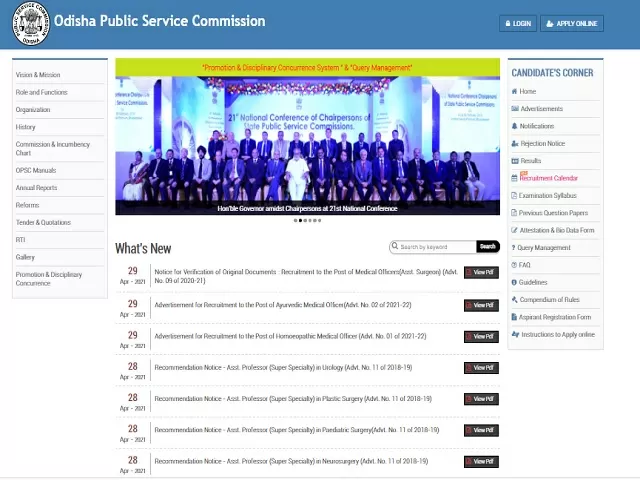Click the Recruitment Calendar icon
640x480 pixels.
point(514,178)
